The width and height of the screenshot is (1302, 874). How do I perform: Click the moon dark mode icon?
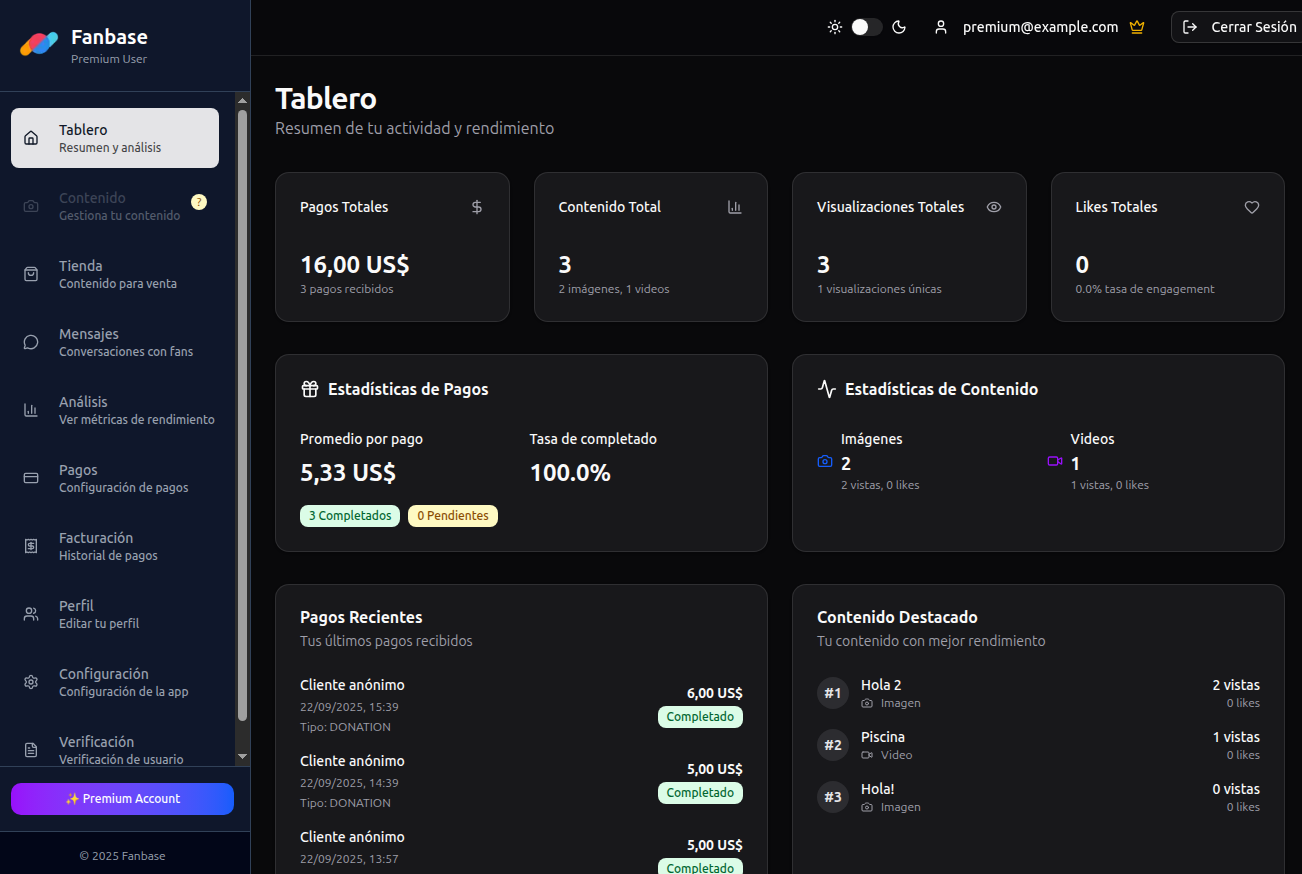coord(899,27)
